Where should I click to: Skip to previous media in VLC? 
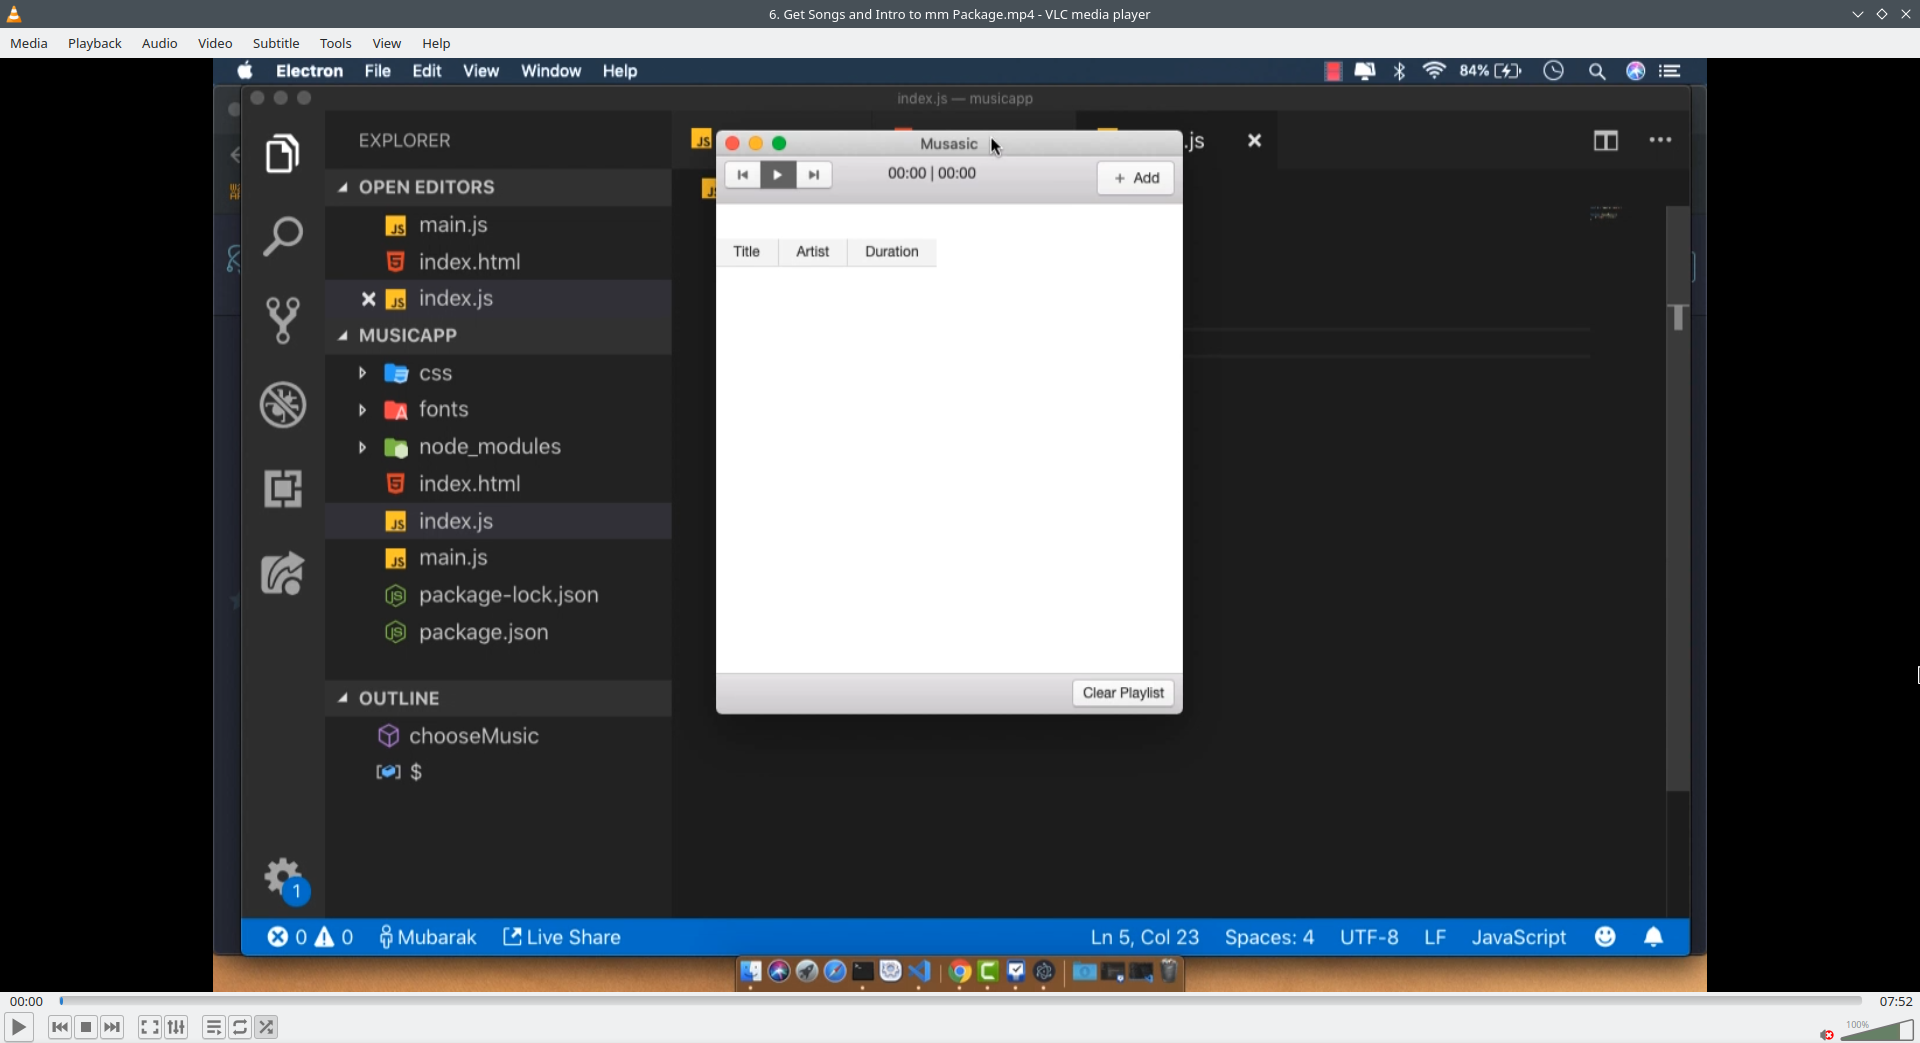pyautogui.click(x=60, y=1027)
